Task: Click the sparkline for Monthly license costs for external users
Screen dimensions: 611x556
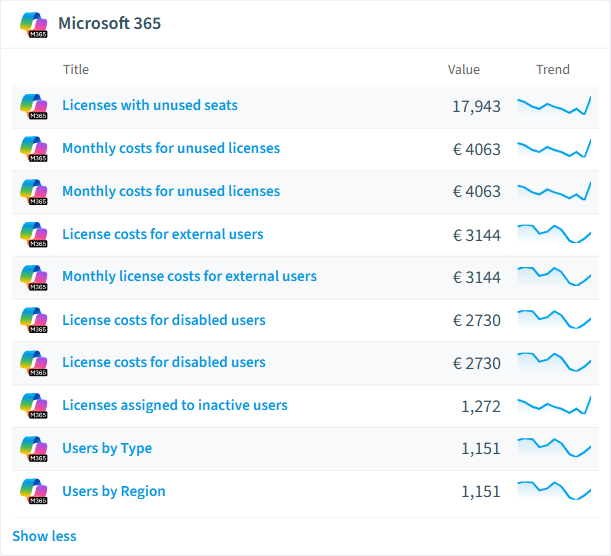Action: 554,276
